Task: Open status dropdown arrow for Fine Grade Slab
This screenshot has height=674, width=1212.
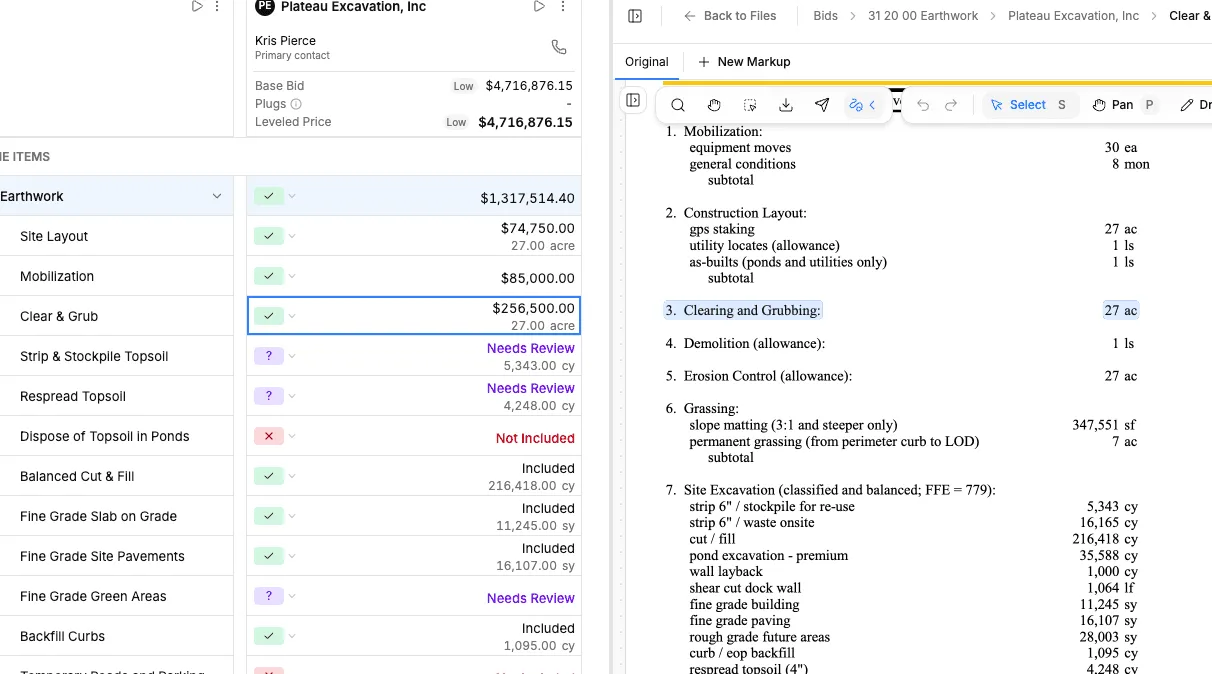Action: tap(292, 516)
